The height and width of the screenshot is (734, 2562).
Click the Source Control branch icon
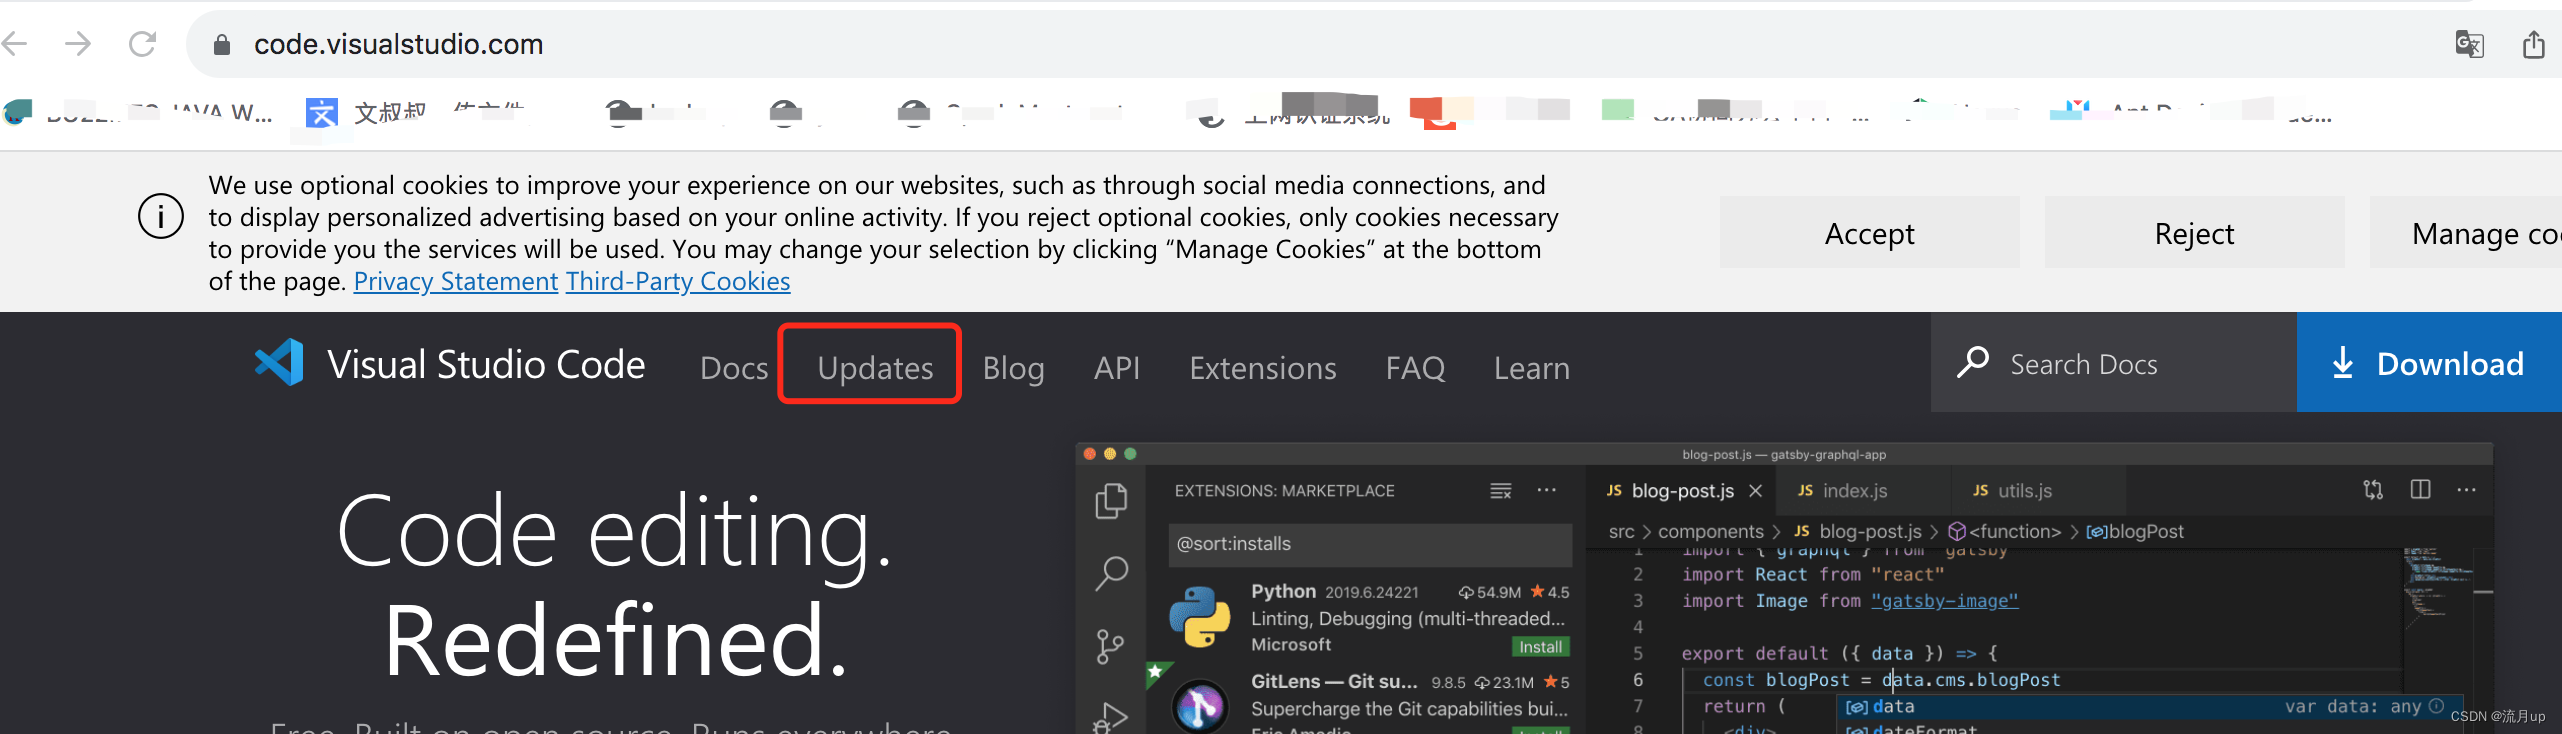pos(1111,646)
